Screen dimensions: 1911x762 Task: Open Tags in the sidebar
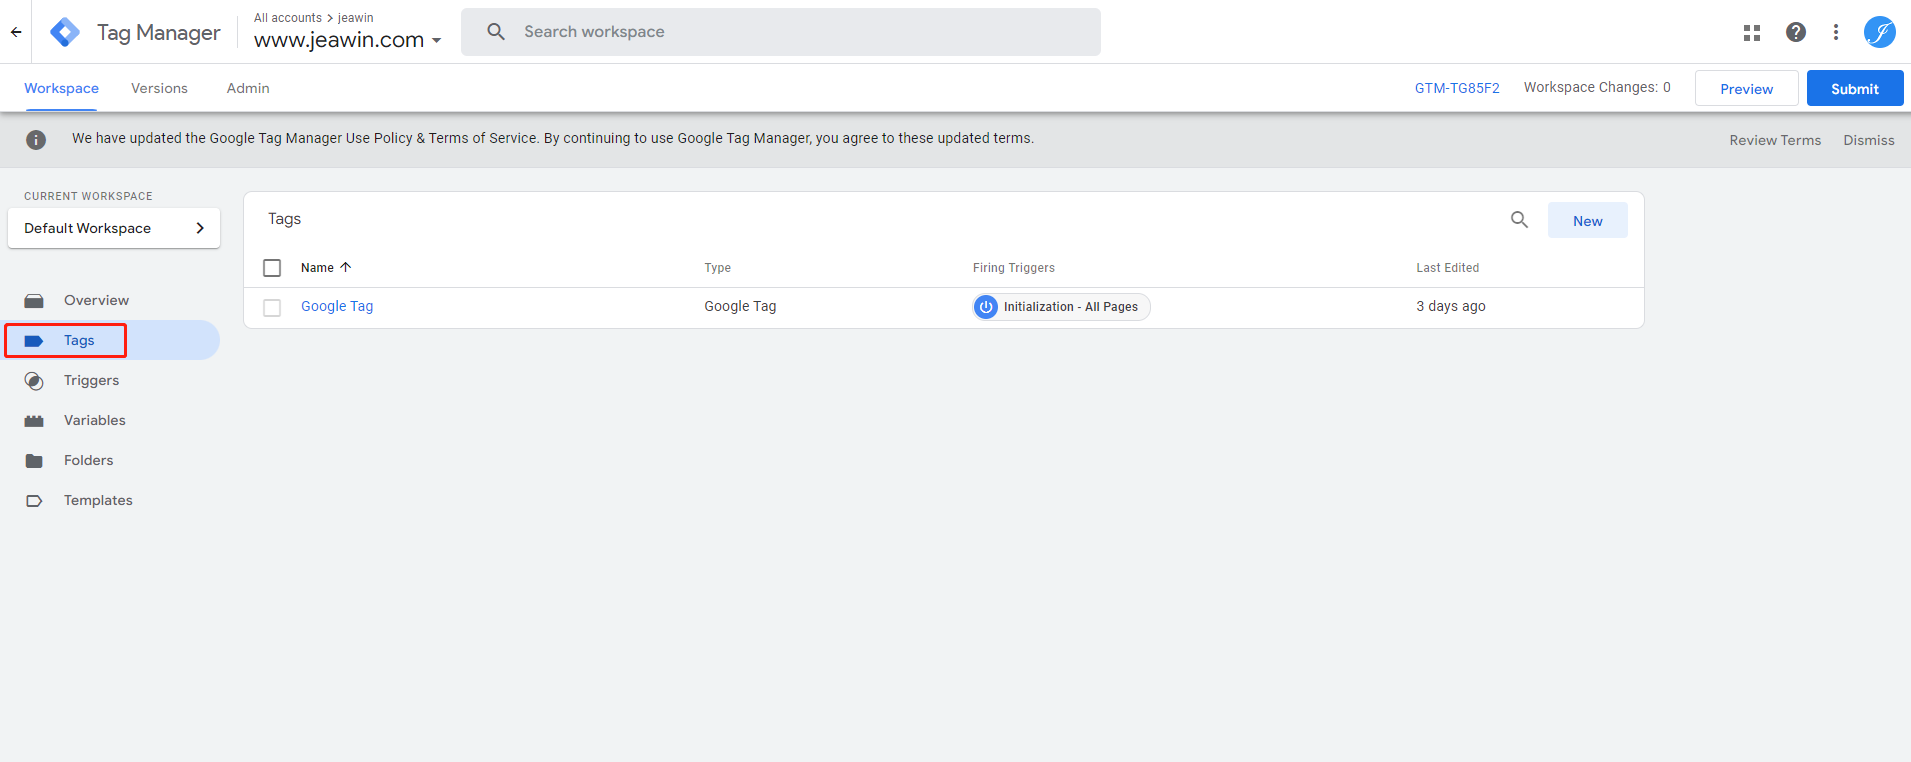point(110,340)
